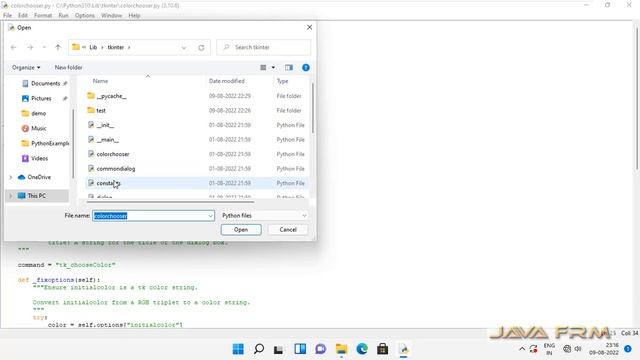Open Task View on the taskbar
The width and height of the screenshot is (640, 360).
(x=279, y=349)
